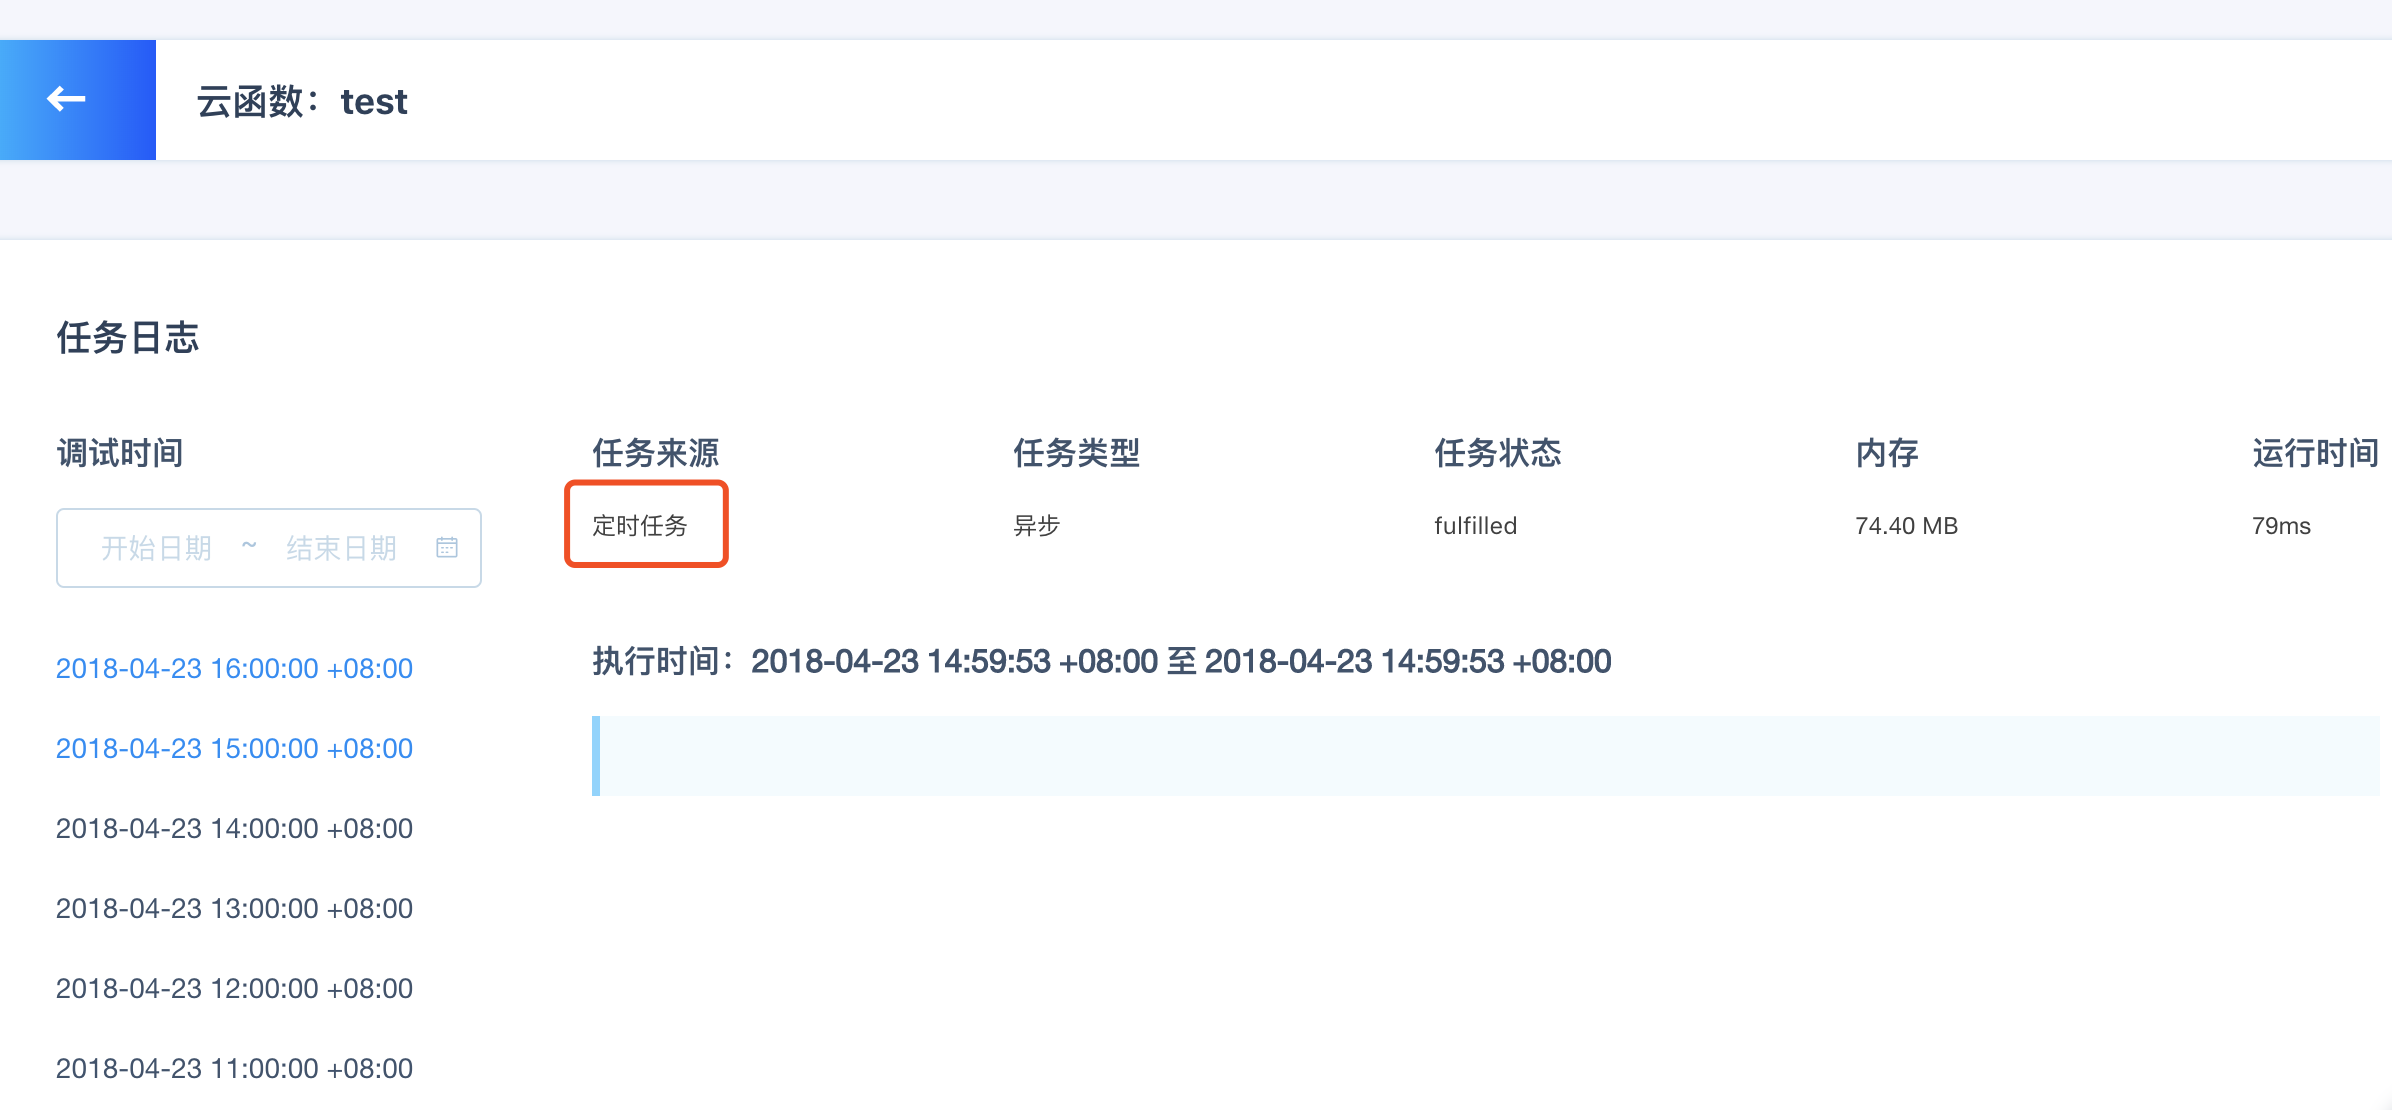Click the 79ms run time value
The width and height of the screenshot is (2392, 1110).
tap(2281, 525)
